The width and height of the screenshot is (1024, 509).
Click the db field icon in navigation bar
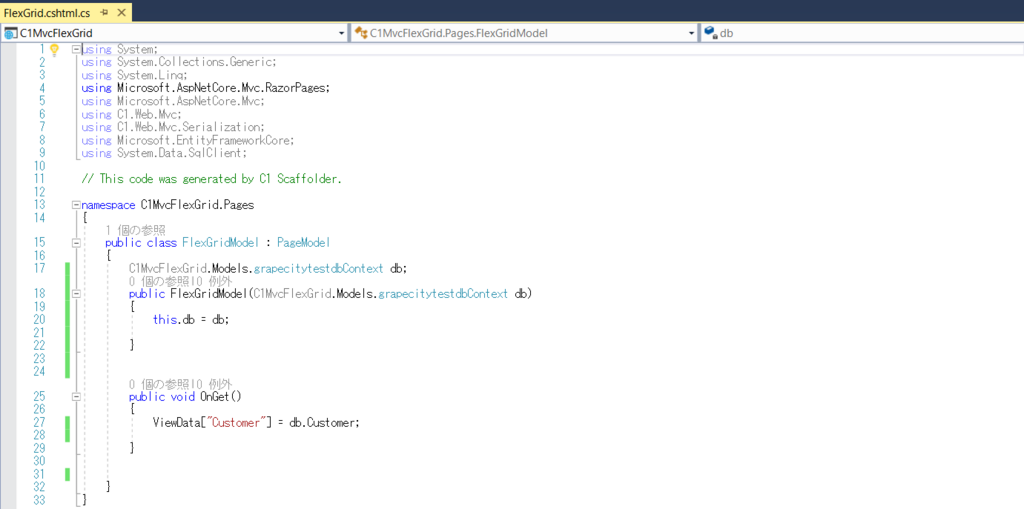pos(711,33)
